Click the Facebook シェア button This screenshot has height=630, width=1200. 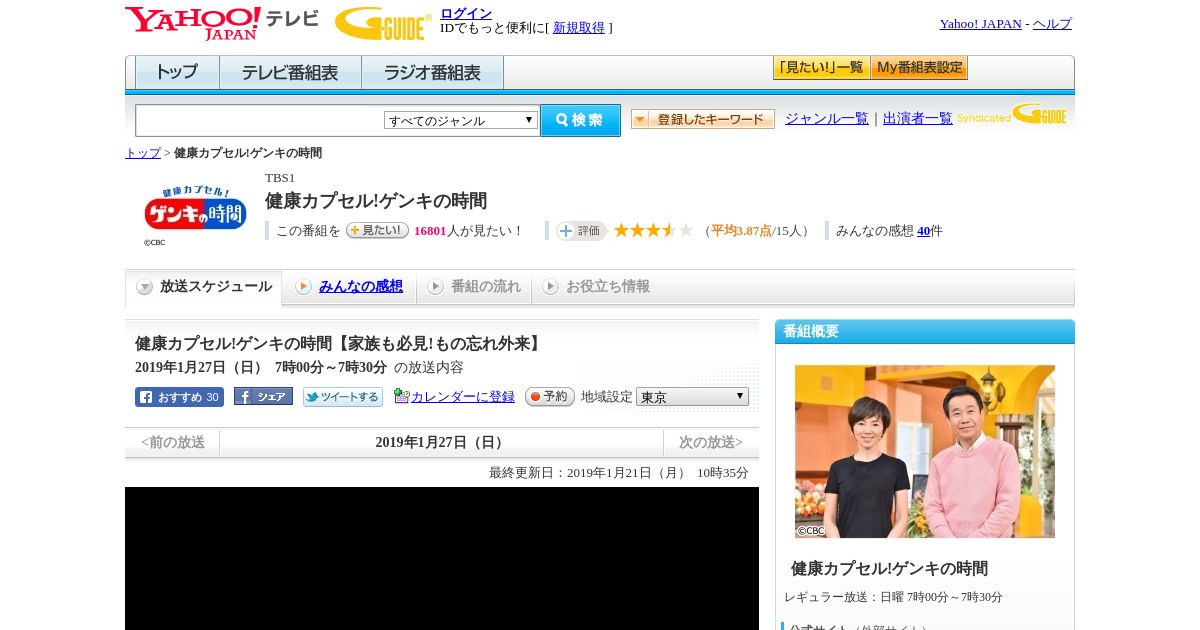click(263, 397)
